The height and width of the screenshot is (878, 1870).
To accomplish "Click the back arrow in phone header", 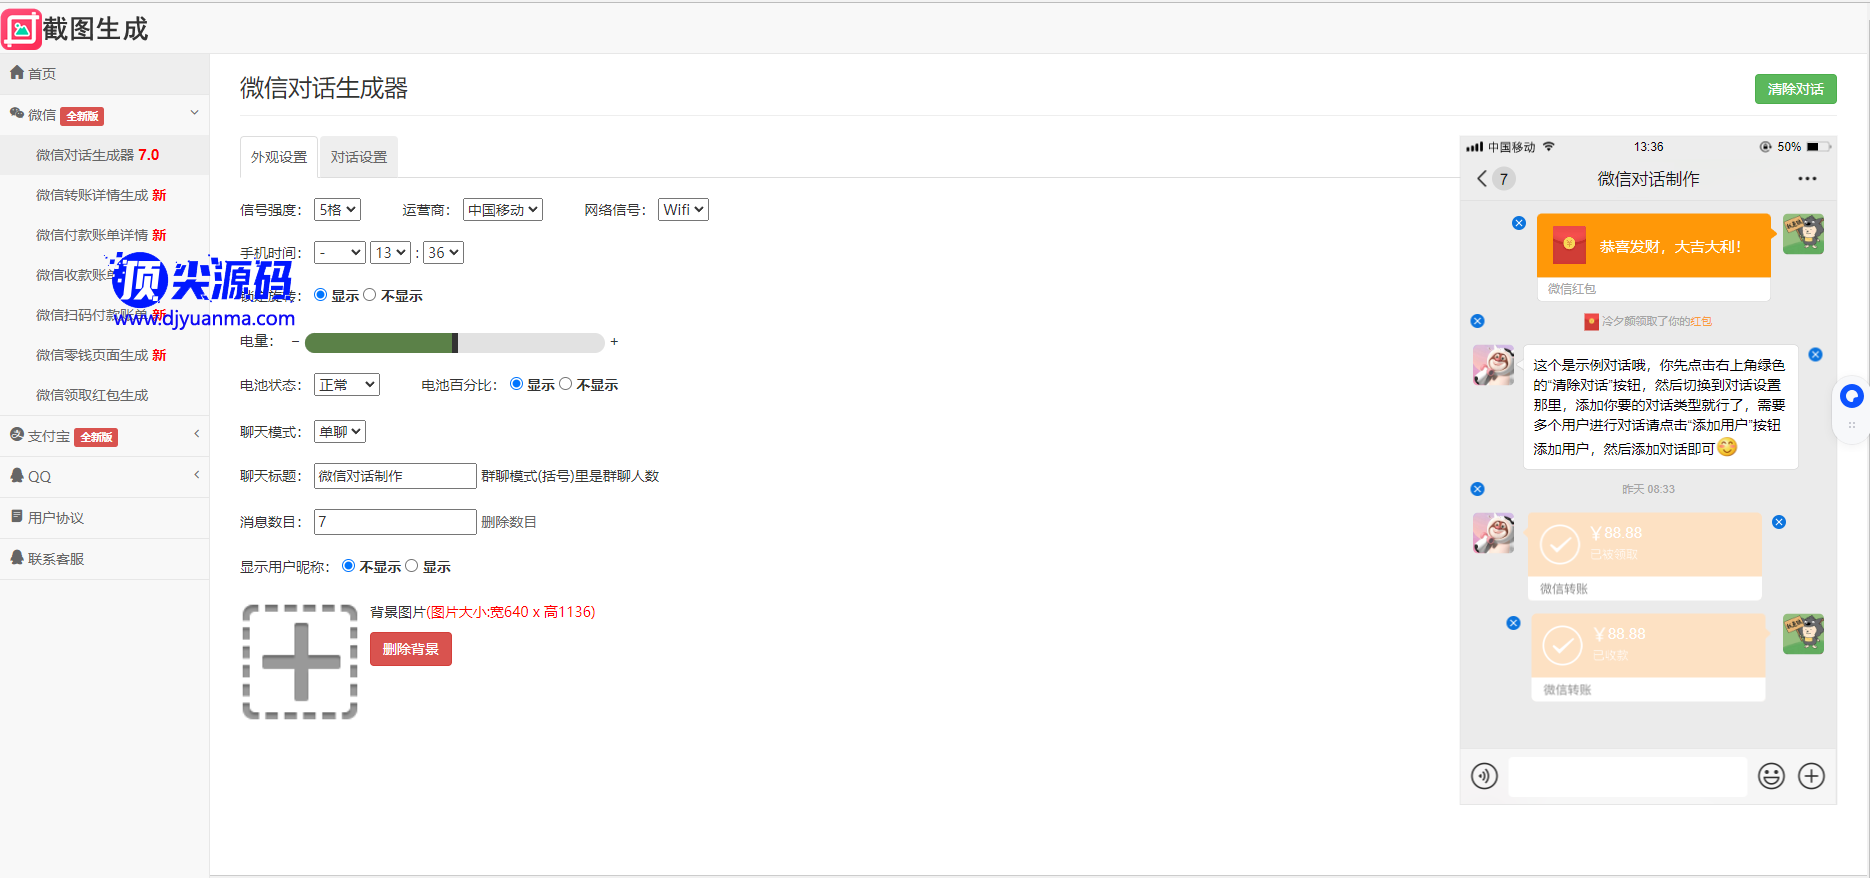I will (1482, 179).
